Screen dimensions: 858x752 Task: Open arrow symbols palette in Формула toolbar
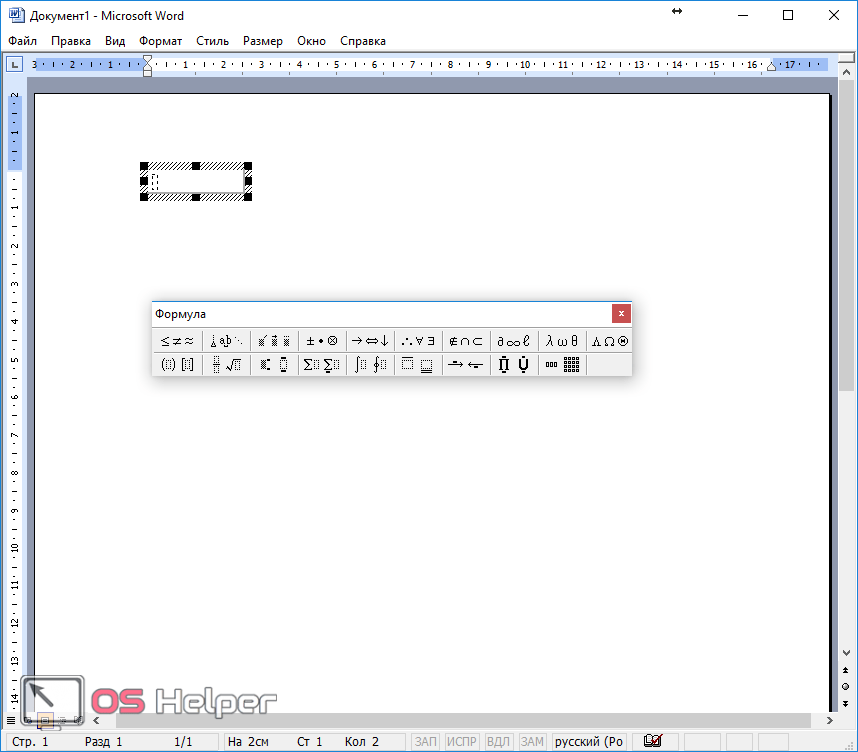[x=370, y=341]
